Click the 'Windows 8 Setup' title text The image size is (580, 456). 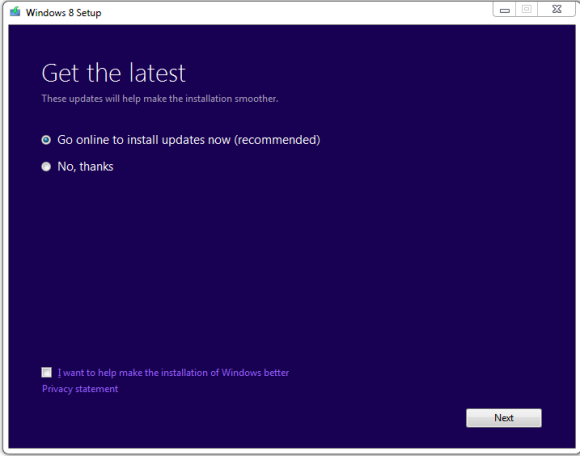tap(64, 13)
